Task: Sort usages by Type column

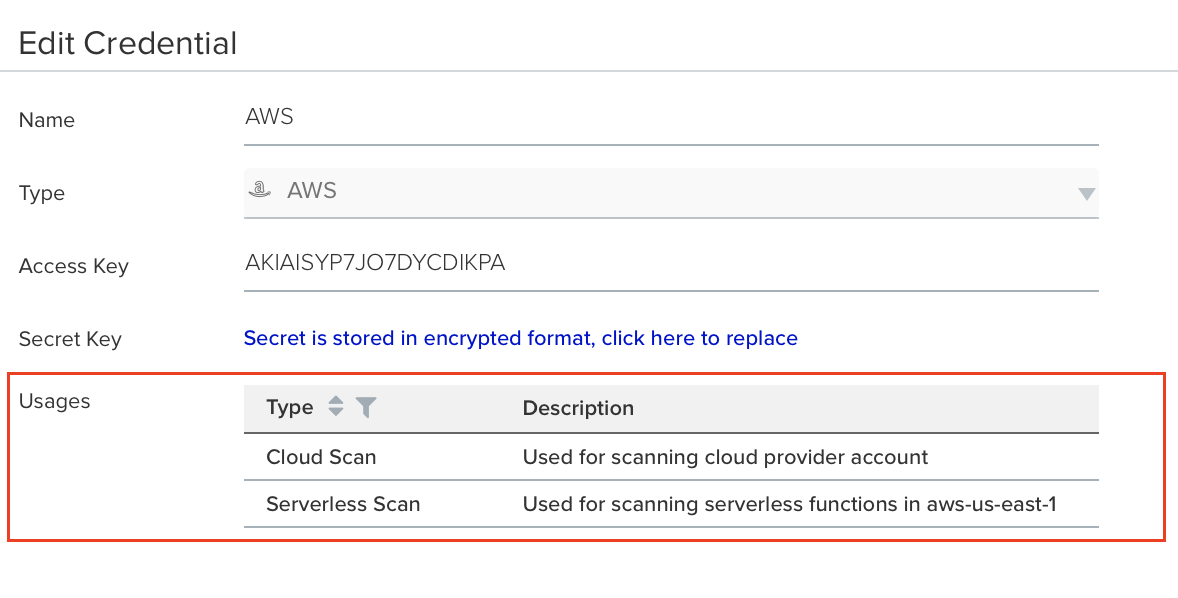Action: coord(336,406)
